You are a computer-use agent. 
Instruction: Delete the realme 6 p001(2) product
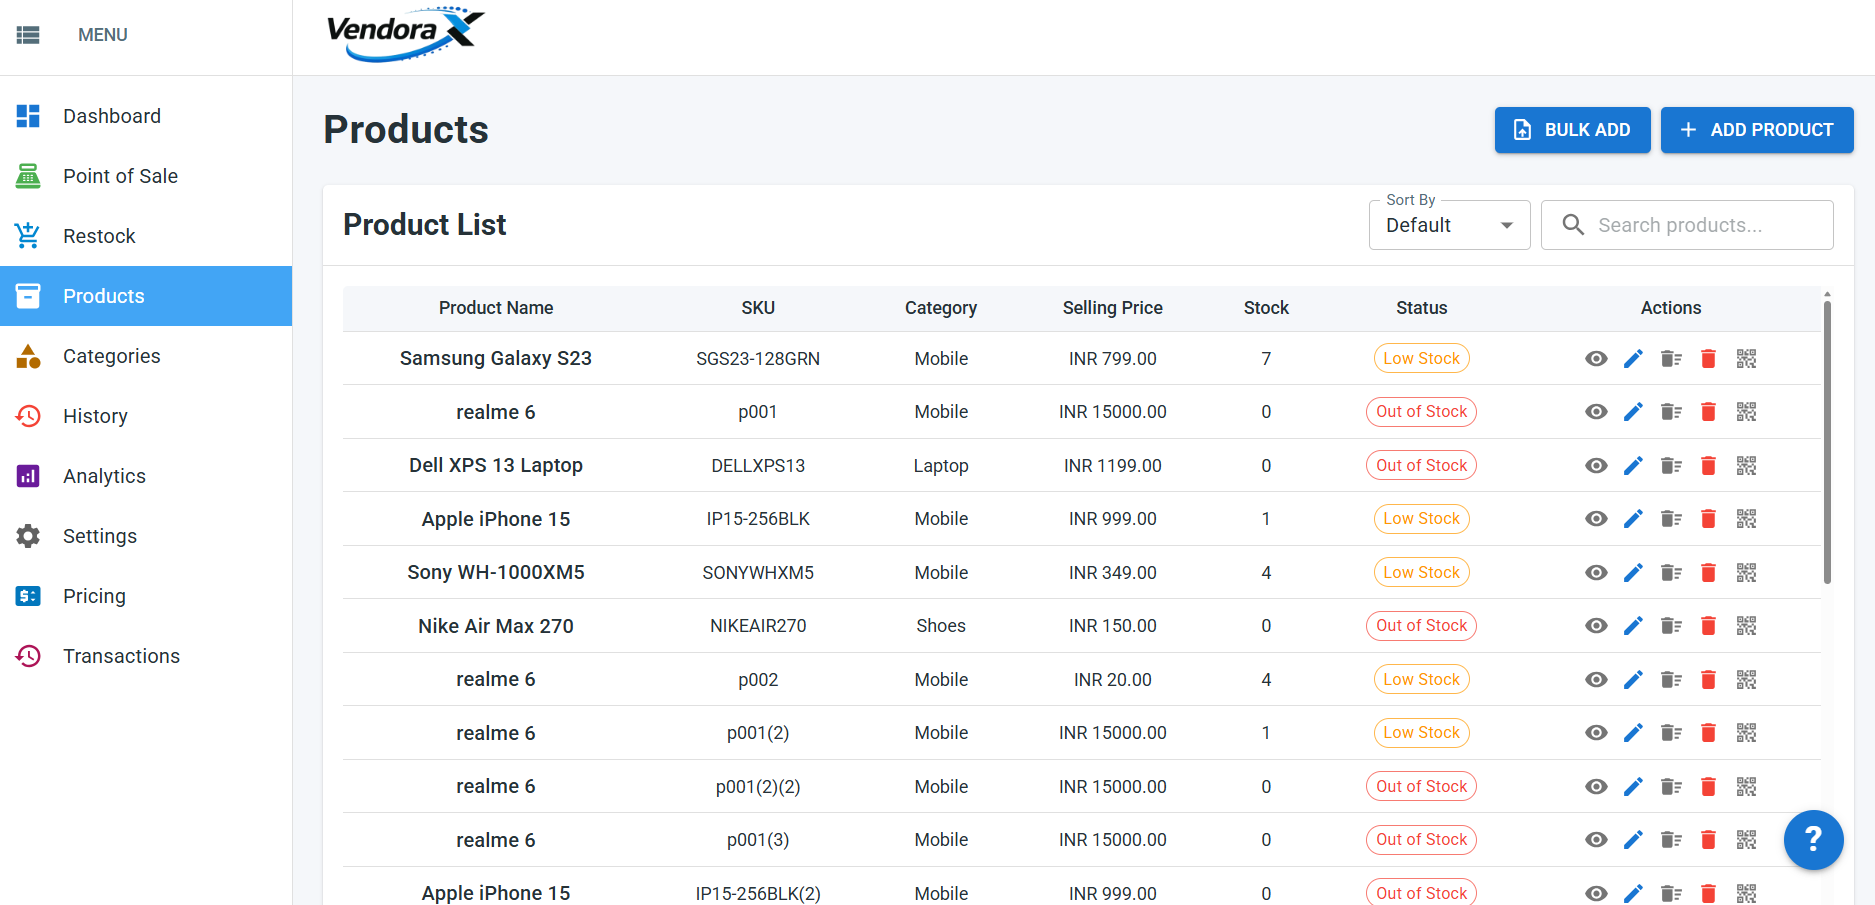[x=1708, y=733]
